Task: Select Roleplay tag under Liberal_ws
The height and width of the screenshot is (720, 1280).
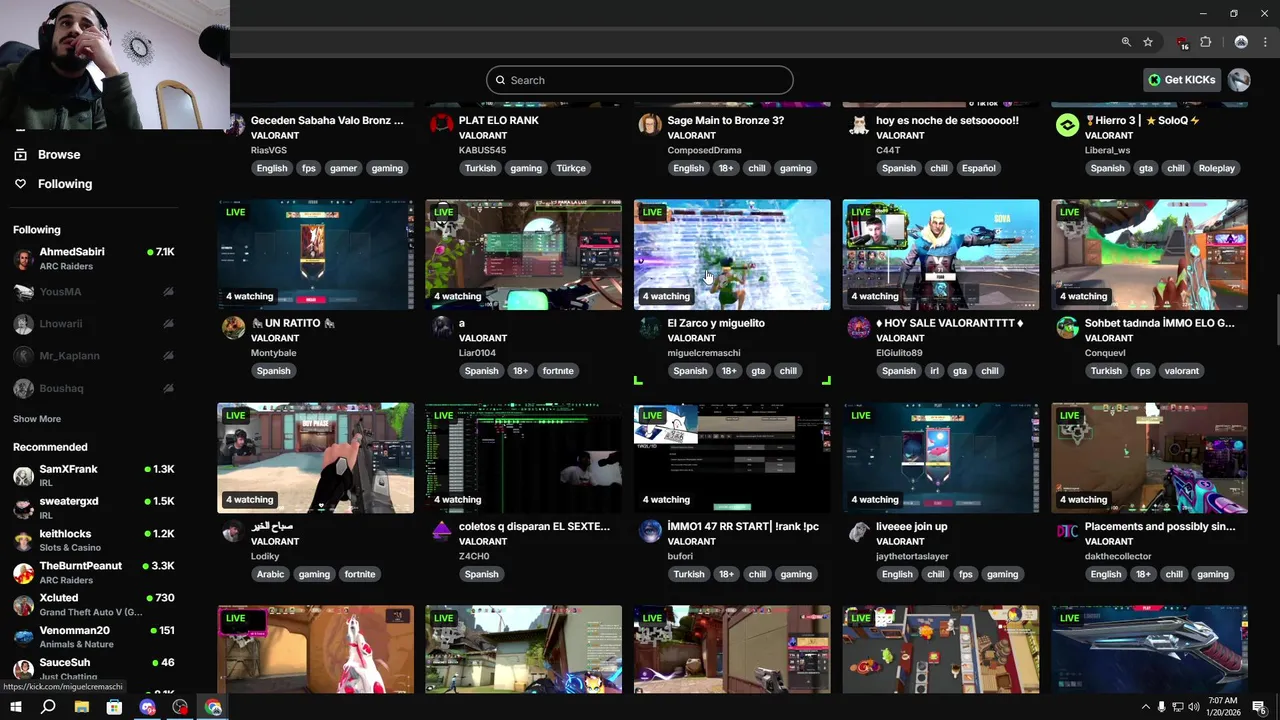Action: click(x=1216, y=168)
